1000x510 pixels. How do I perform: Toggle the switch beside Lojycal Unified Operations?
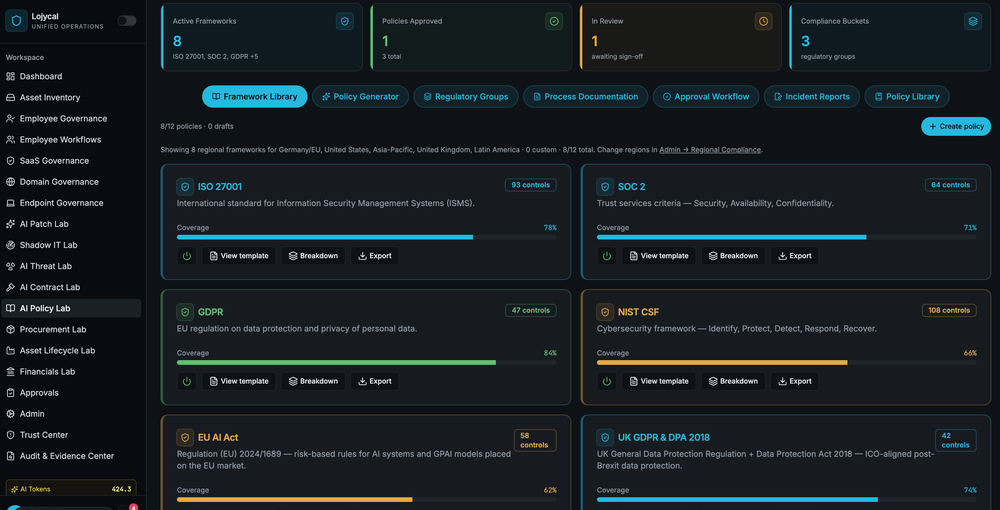(x=127, y=21)
